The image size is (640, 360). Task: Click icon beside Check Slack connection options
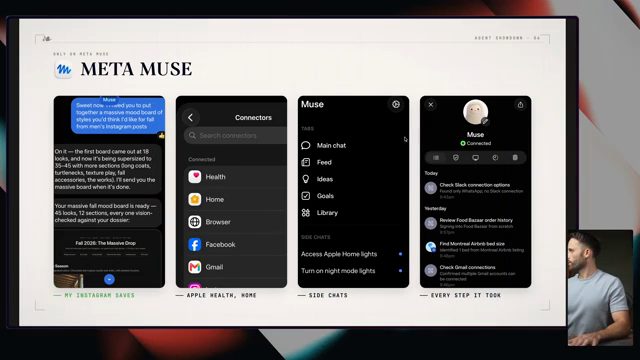pyautogui.click(x=431, y=188)
